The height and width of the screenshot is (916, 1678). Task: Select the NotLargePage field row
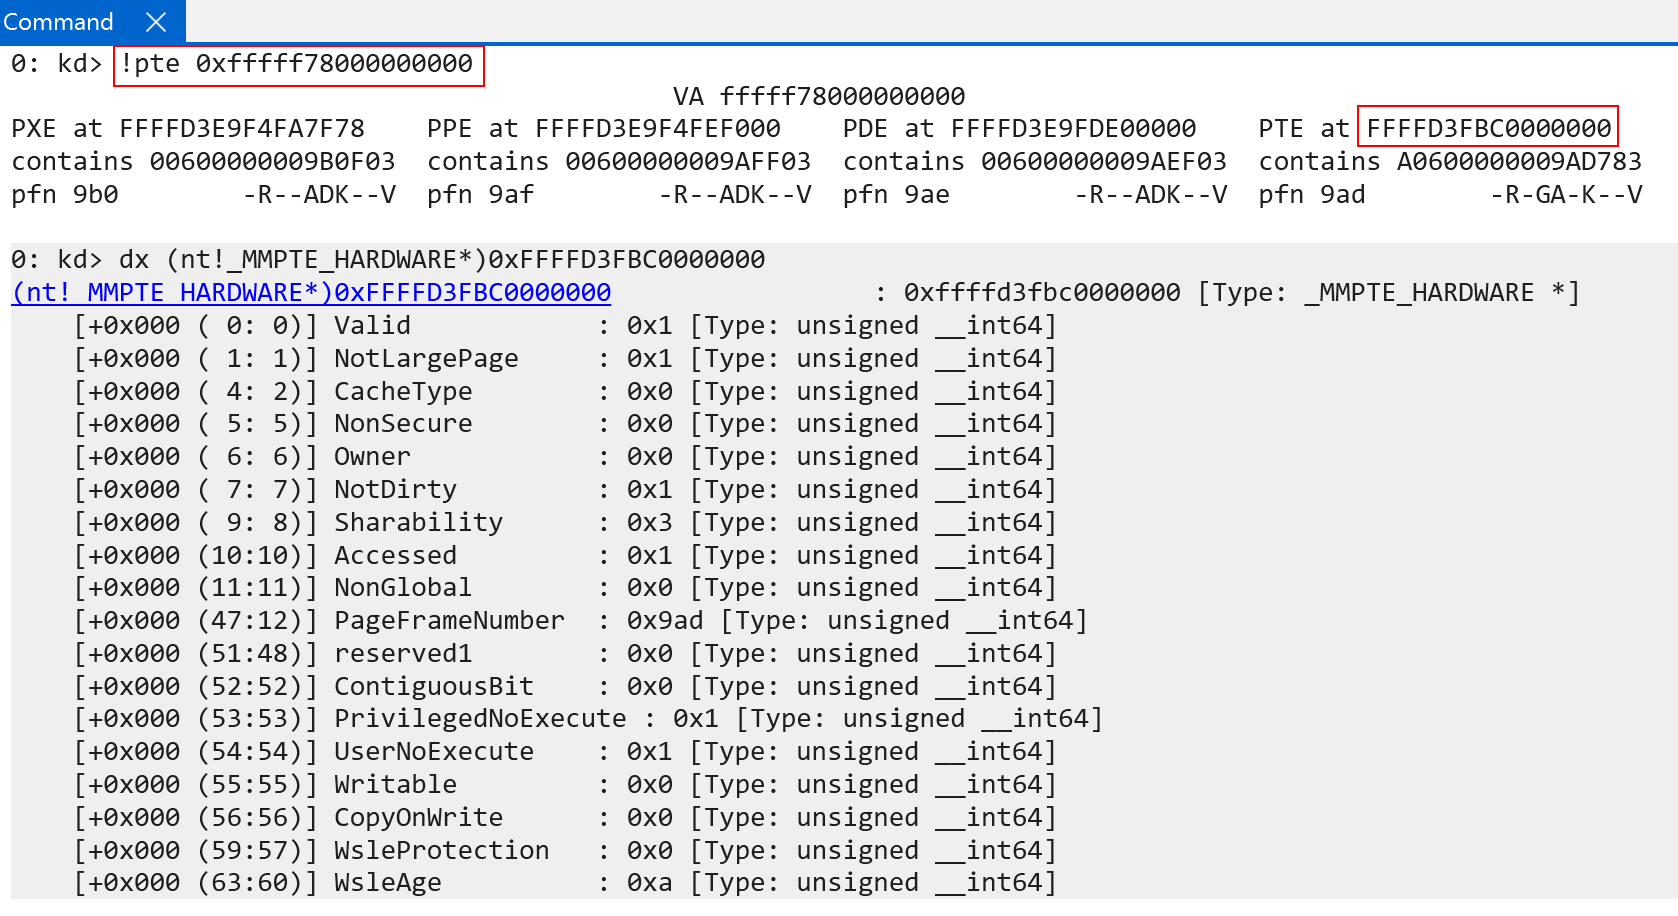point(426,359)
